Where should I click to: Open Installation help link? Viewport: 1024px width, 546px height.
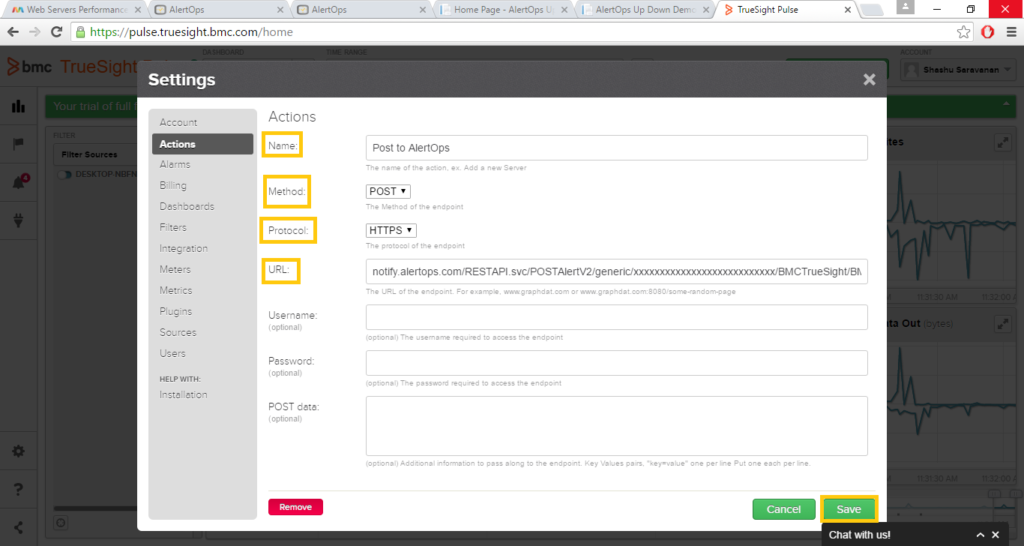184,394
